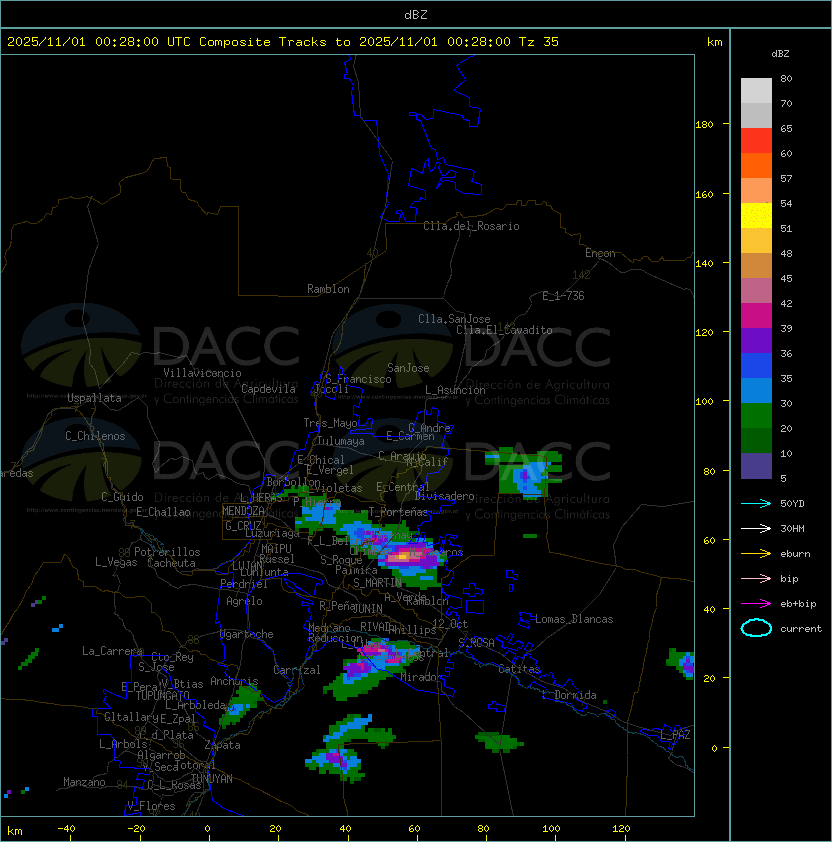Click the dBZ label above the color scale

click(x=780, y=54)
